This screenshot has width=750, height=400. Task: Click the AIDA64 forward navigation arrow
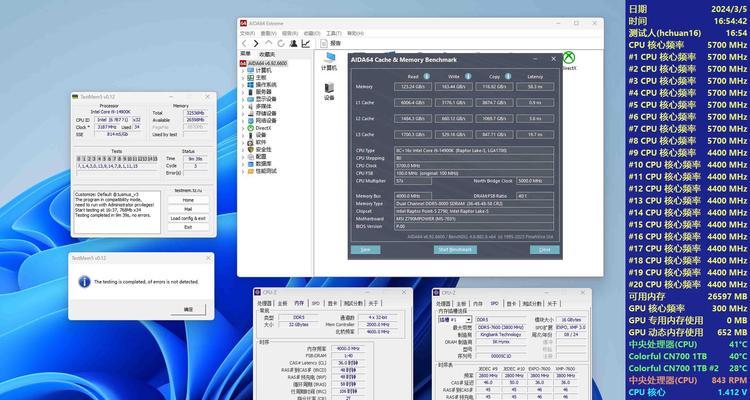point(256,44)
